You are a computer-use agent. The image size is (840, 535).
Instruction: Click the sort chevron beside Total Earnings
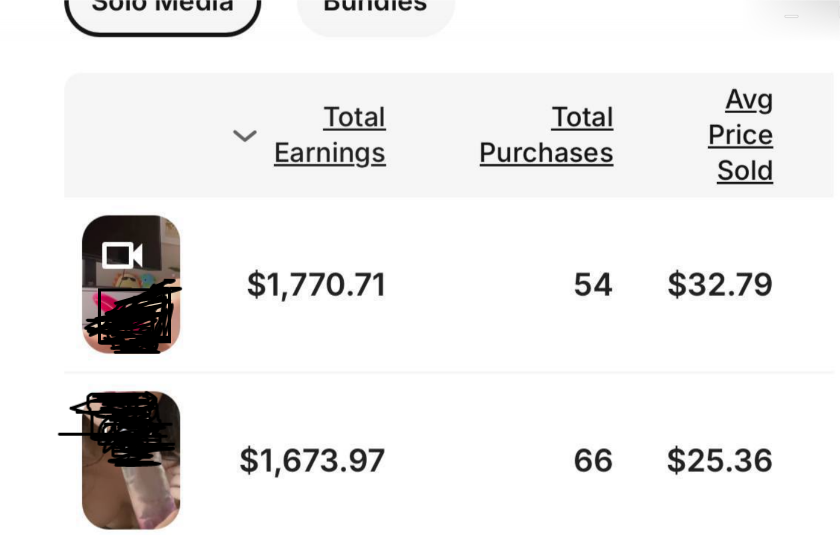click(x=245, y=136)
